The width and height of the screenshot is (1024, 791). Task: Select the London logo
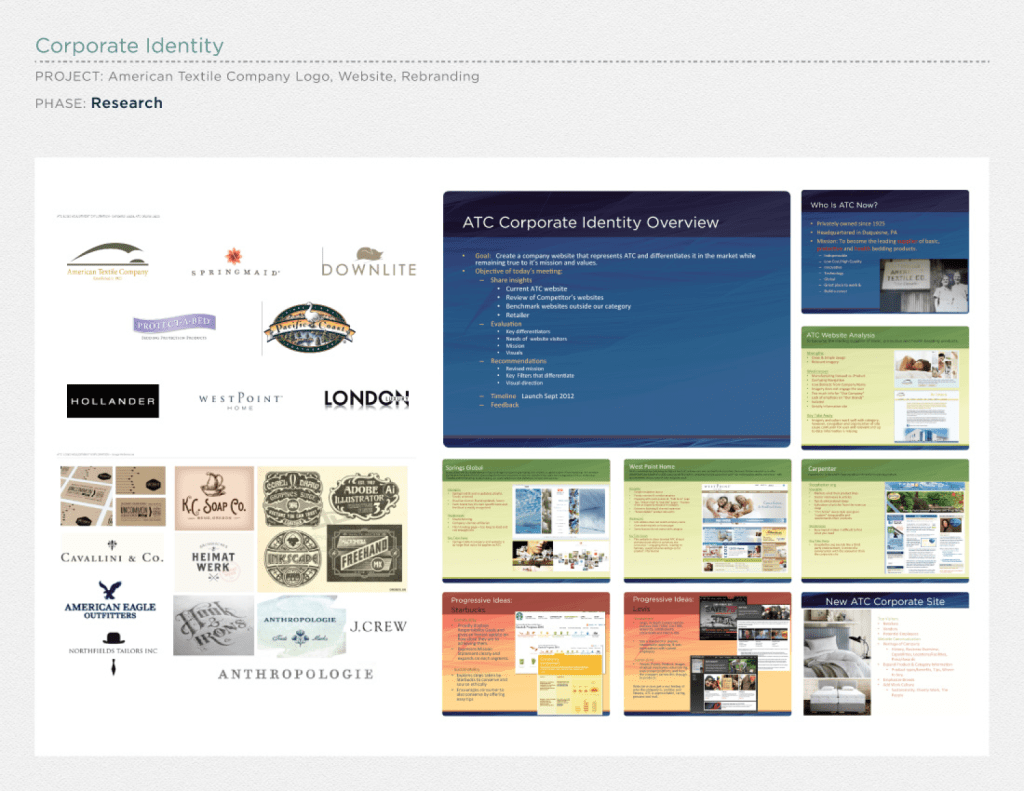point(366,399)
